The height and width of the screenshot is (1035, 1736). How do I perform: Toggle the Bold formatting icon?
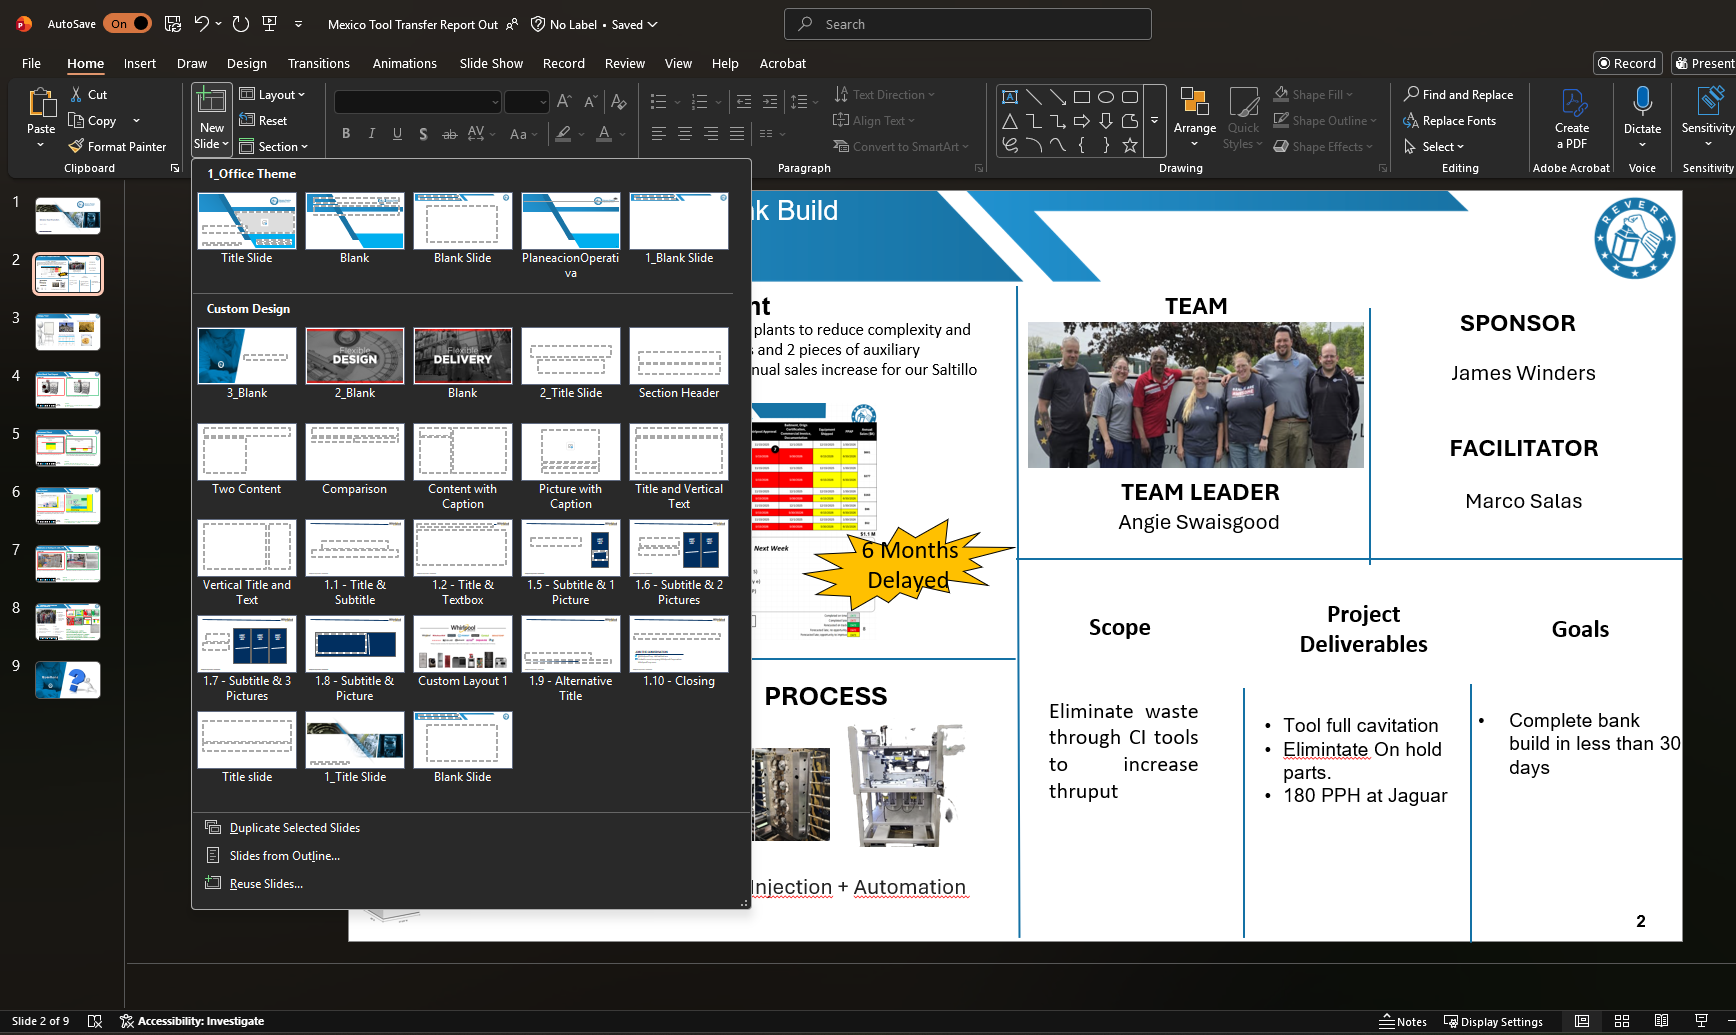[346, 133]
